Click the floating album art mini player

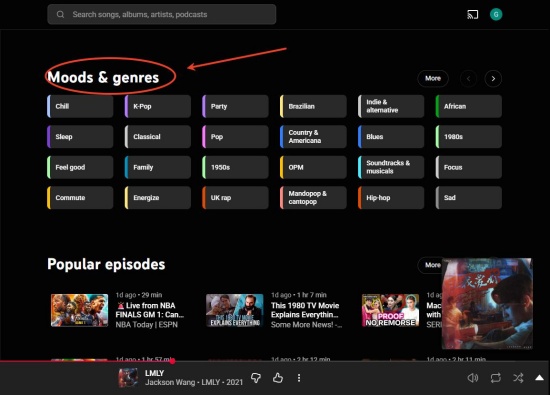(x=487, y=303)
